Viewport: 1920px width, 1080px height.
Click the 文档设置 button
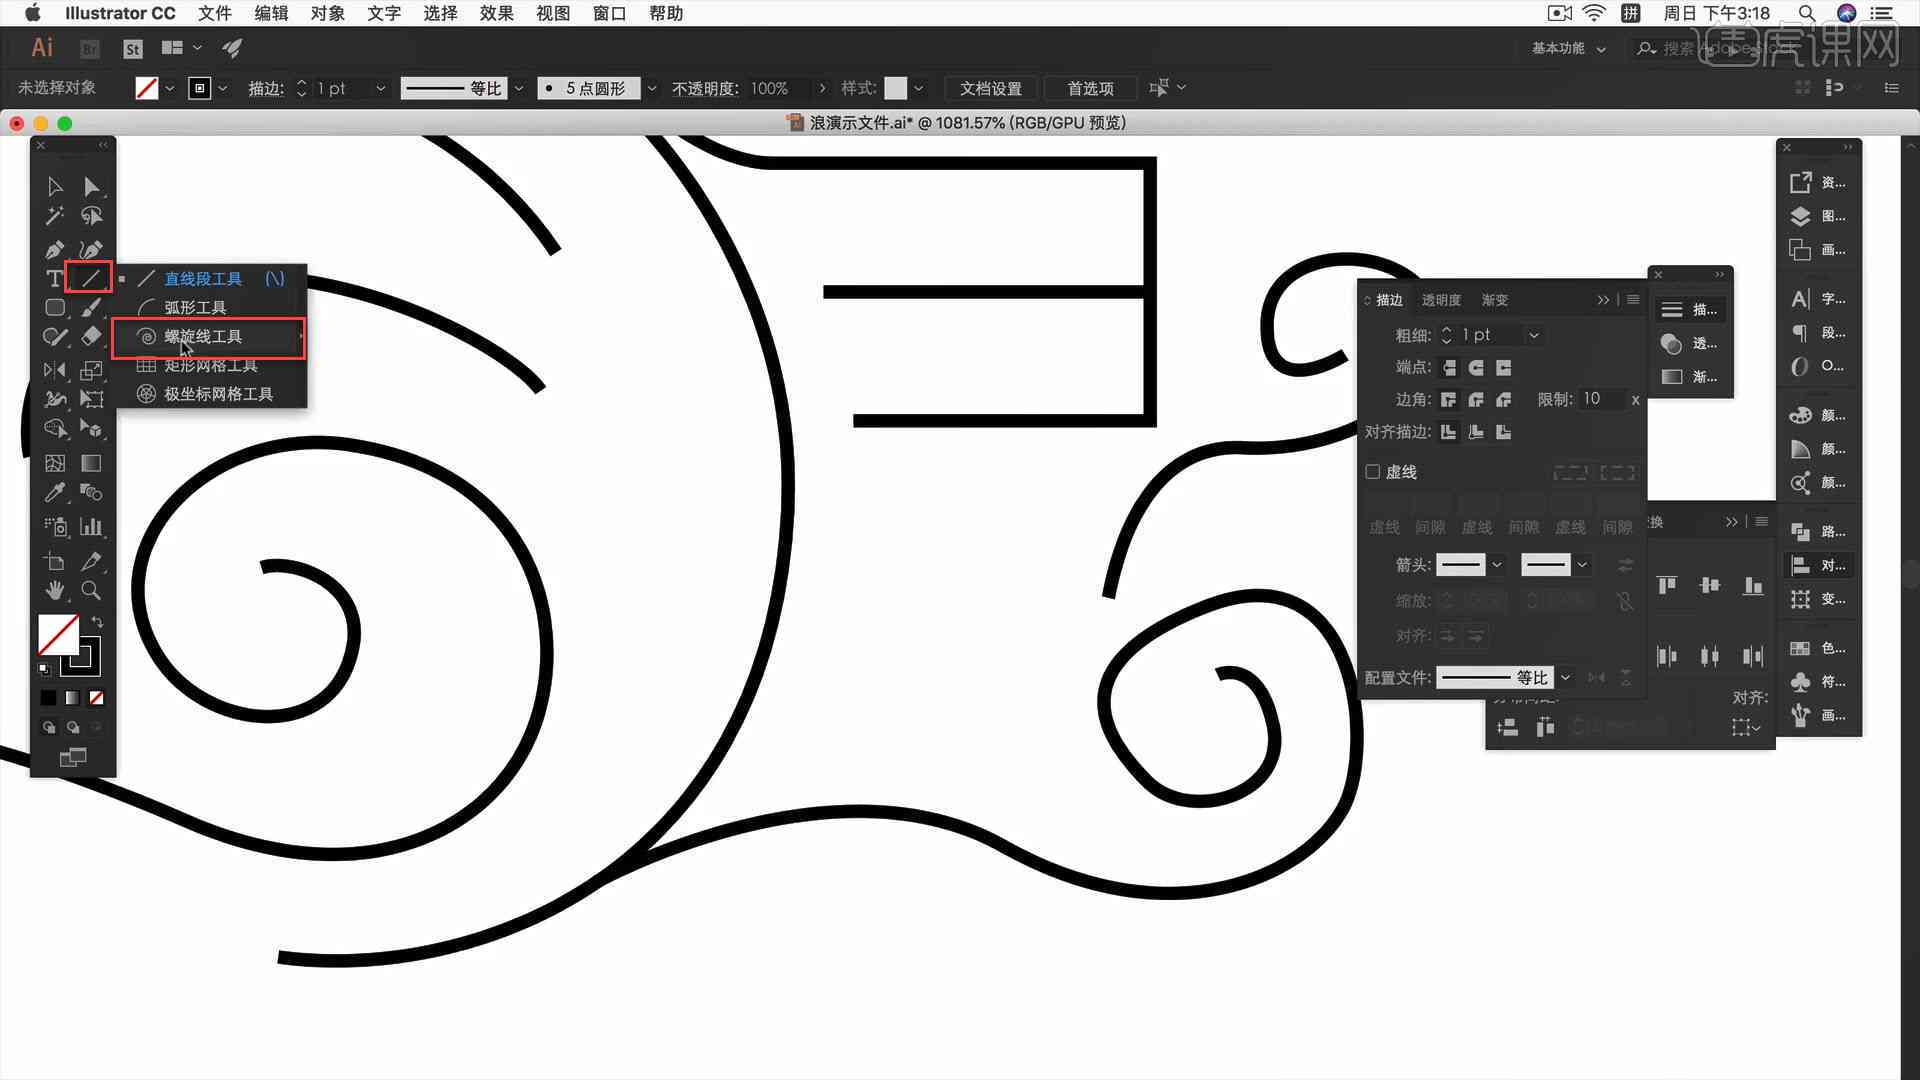991,88
